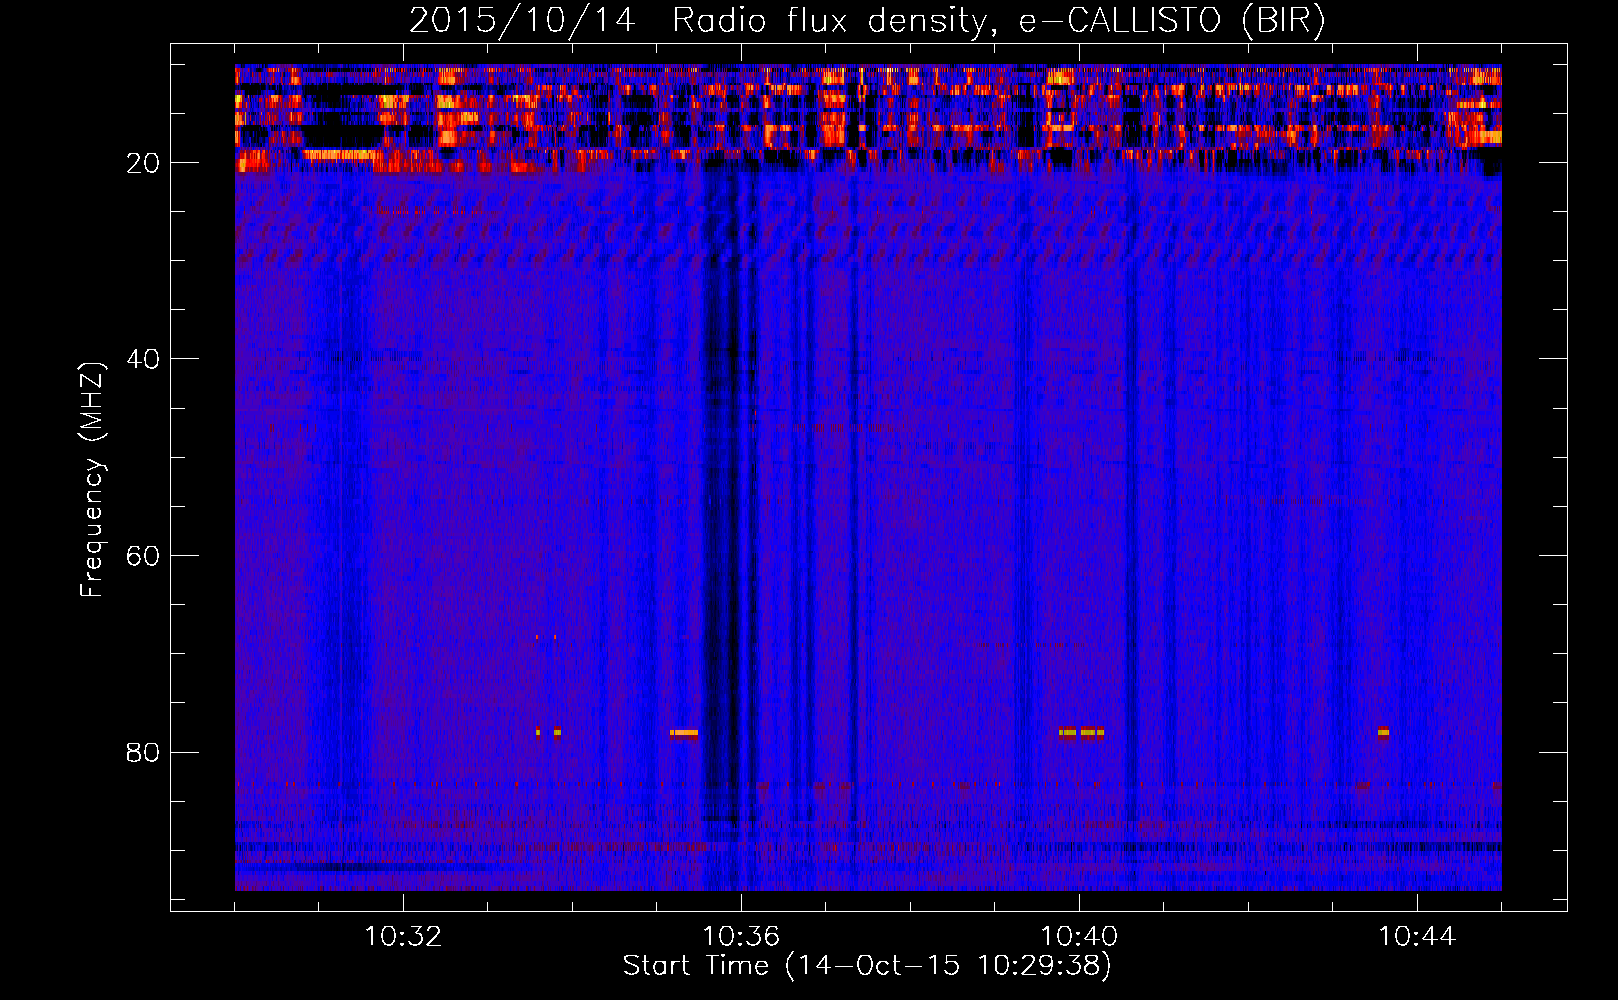Click the 10:44 time tick label
The image size is (1618, 1000).
coord(1417,937)
